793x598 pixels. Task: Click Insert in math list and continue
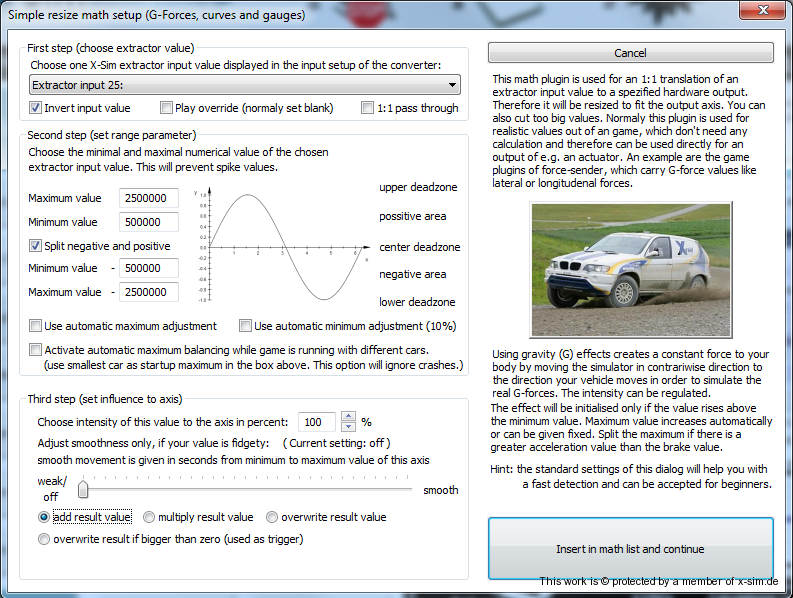pyautogui.click(x=630, y=549)
